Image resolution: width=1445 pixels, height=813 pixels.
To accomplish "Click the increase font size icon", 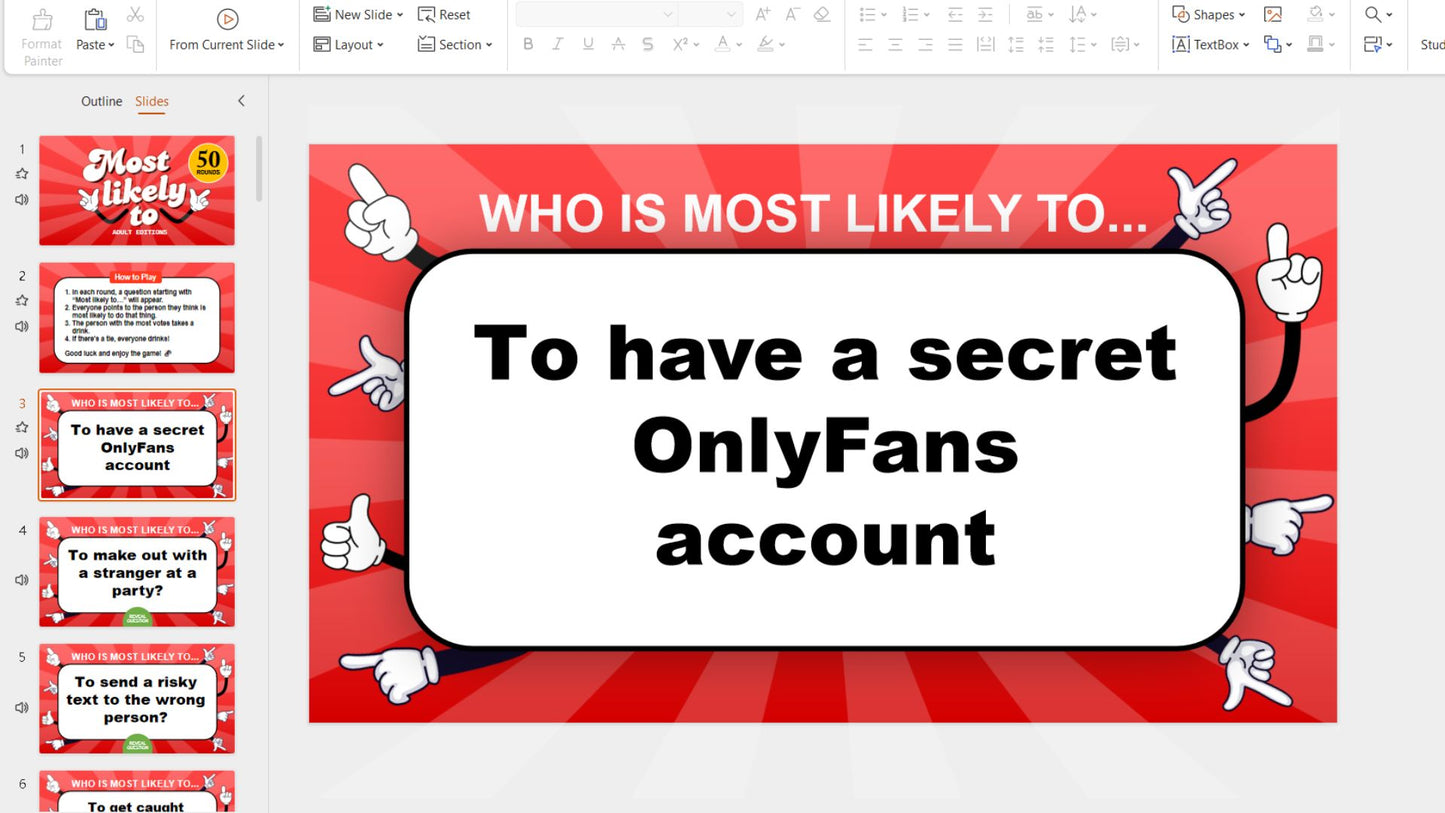I will point(761,14).
